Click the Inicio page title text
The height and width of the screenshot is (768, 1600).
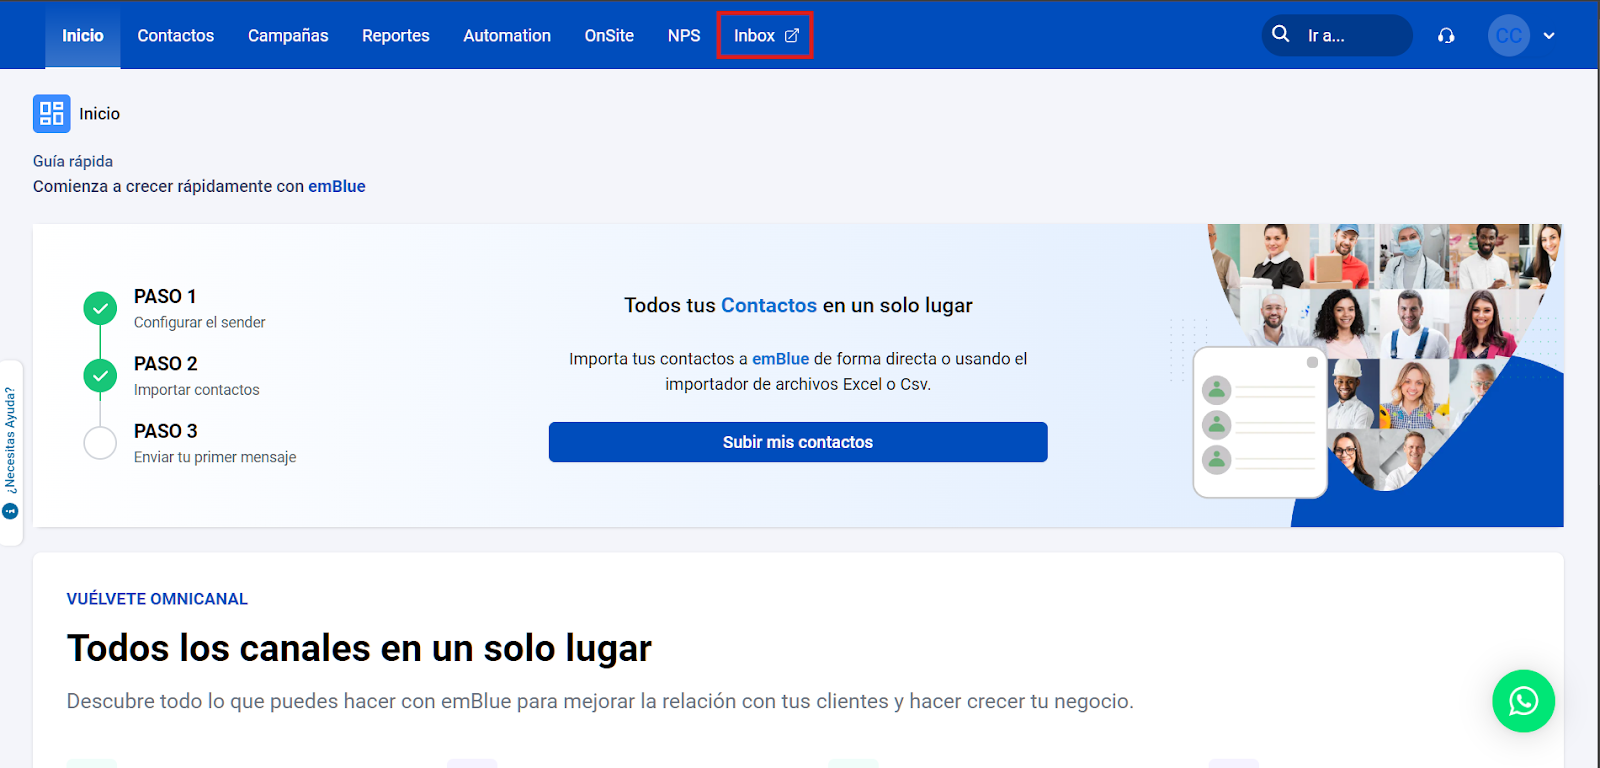coord(99,114)
